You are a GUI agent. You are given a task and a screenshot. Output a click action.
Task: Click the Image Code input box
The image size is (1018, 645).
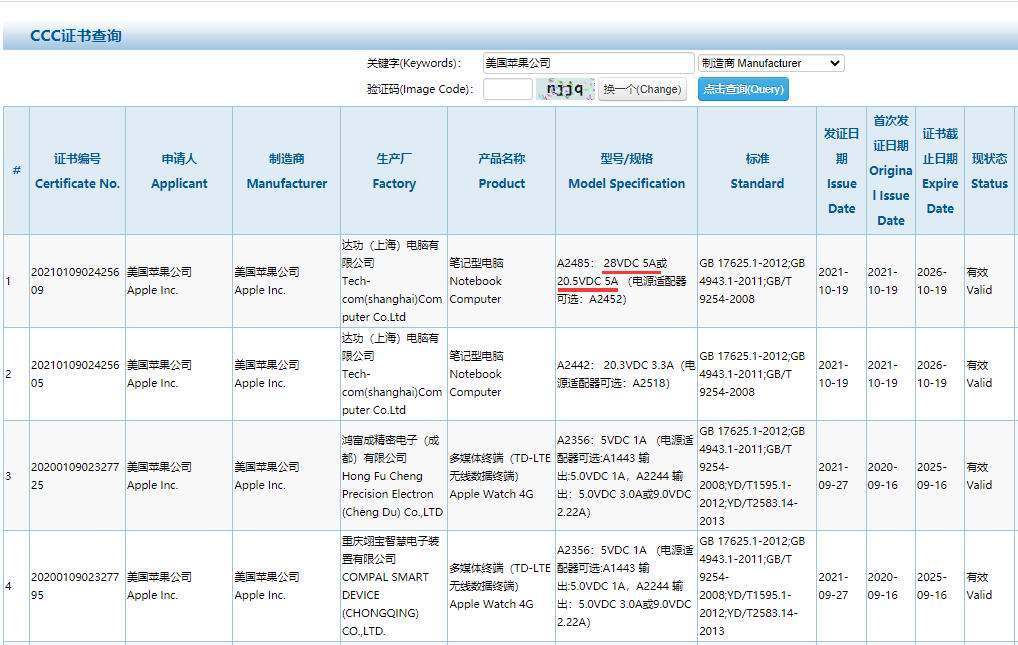[508, 89]
